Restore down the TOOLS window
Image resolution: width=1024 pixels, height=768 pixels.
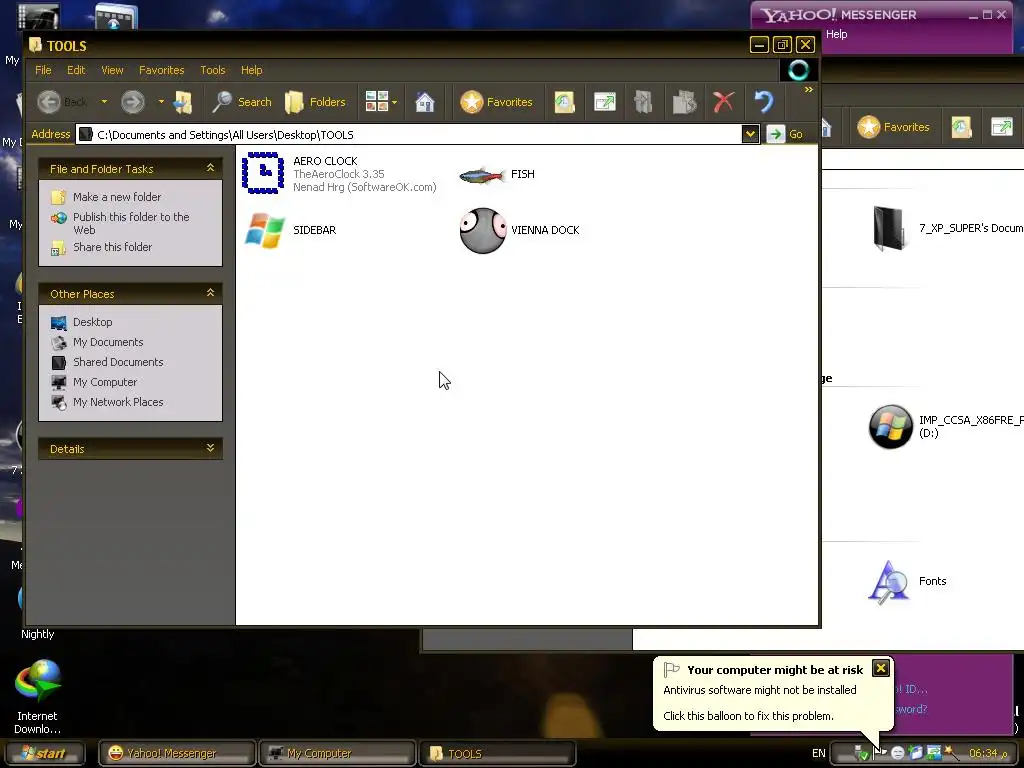(782, 44)
